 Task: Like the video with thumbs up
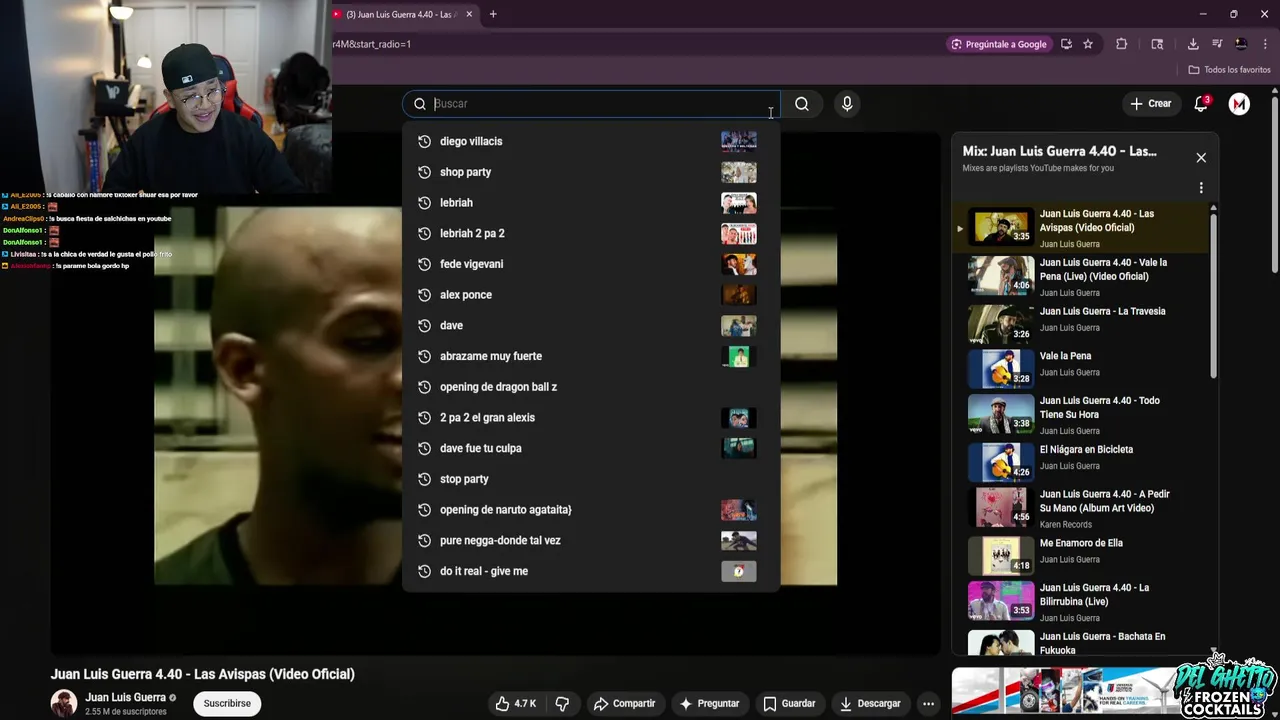pos(516,704)
